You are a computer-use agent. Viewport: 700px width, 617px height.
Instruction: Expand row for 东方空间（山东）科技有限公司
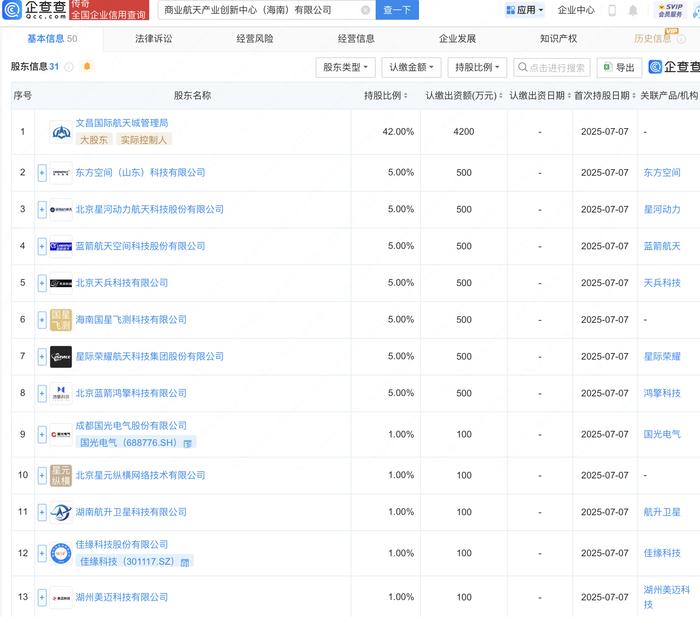42,173
